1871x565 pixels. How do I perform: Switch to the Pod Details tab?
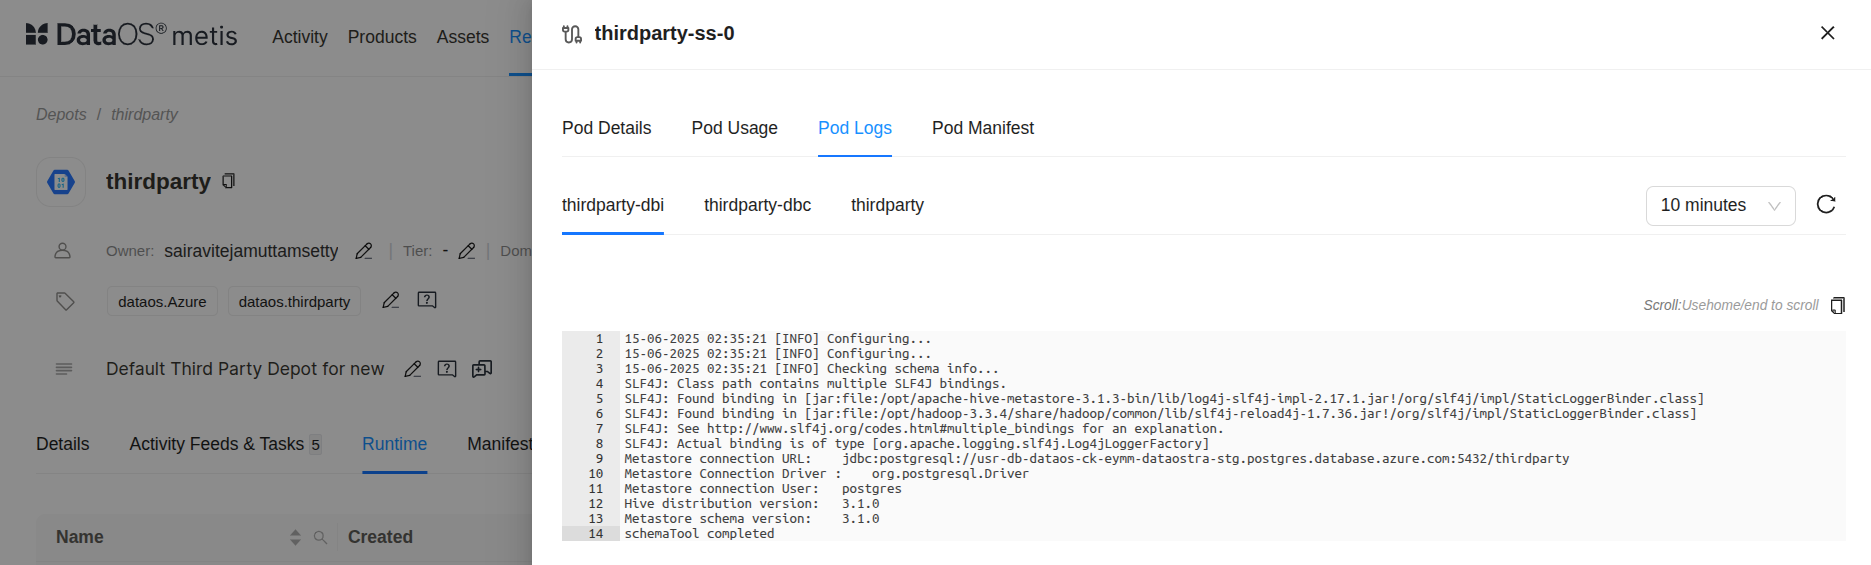[x=606, y=128]
